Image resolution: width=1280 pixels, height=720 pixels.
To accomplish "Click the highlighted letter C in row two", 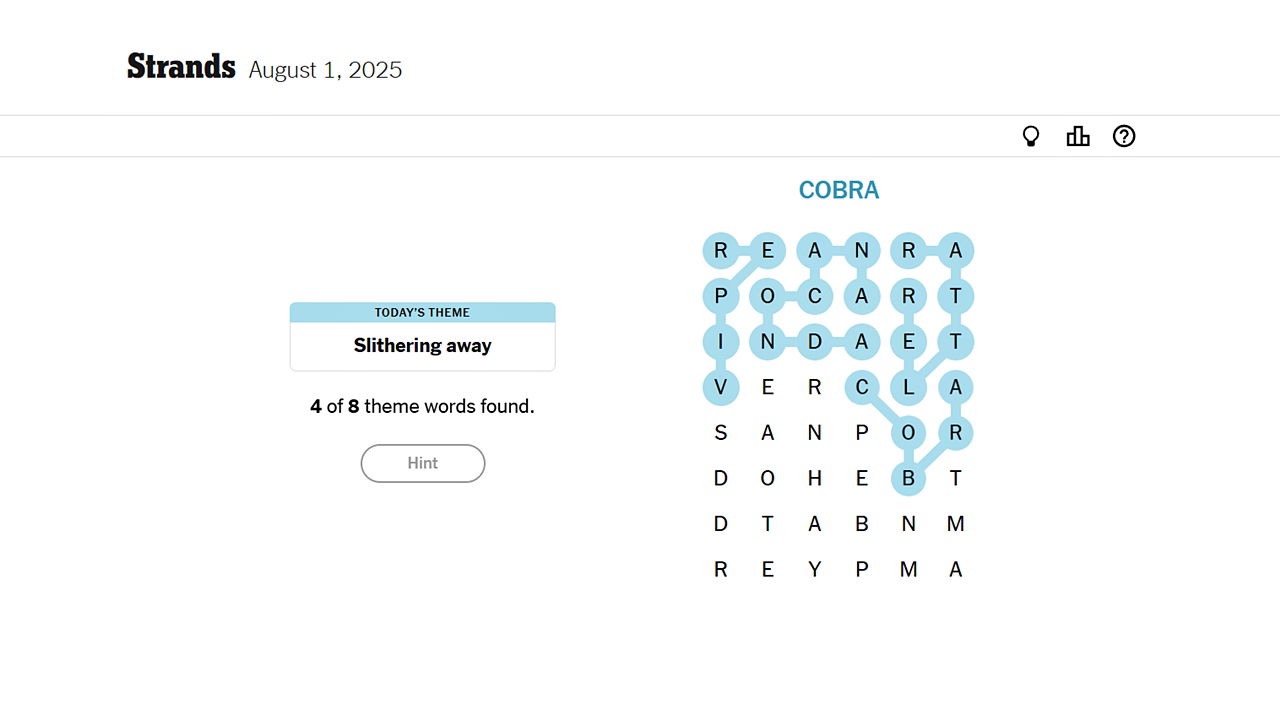I will [x=815, y=296].
